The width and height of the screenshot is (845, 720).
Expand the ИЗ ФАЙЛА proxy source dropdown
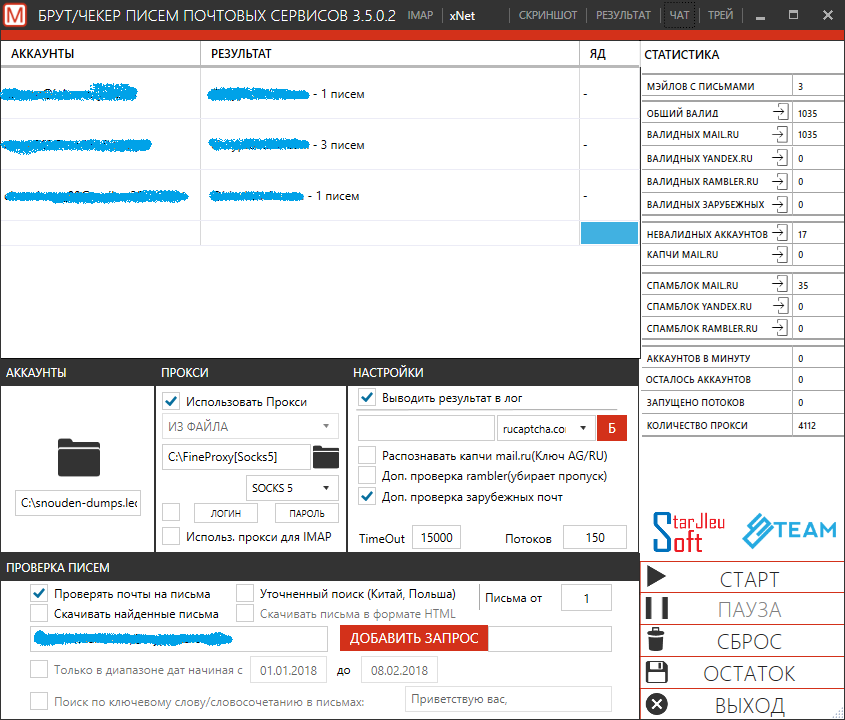(x=250, y=427)
